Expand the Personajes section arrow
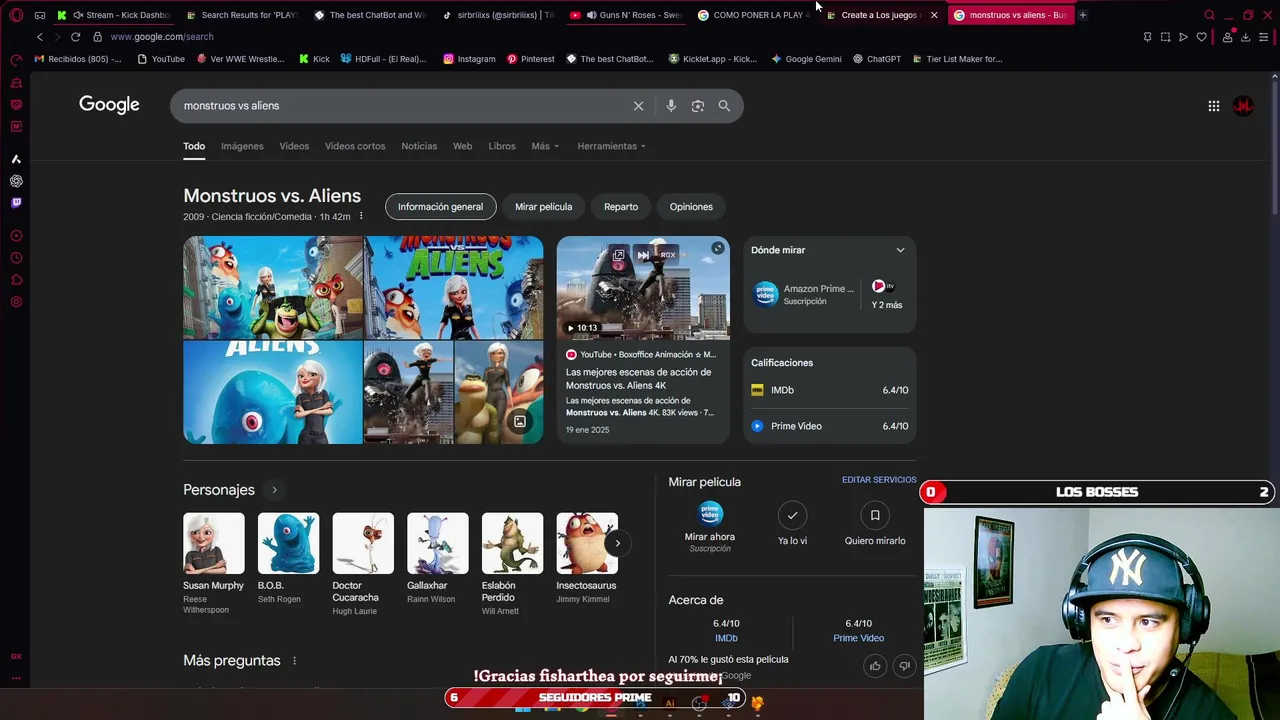1280x720 pixels. 274,490
